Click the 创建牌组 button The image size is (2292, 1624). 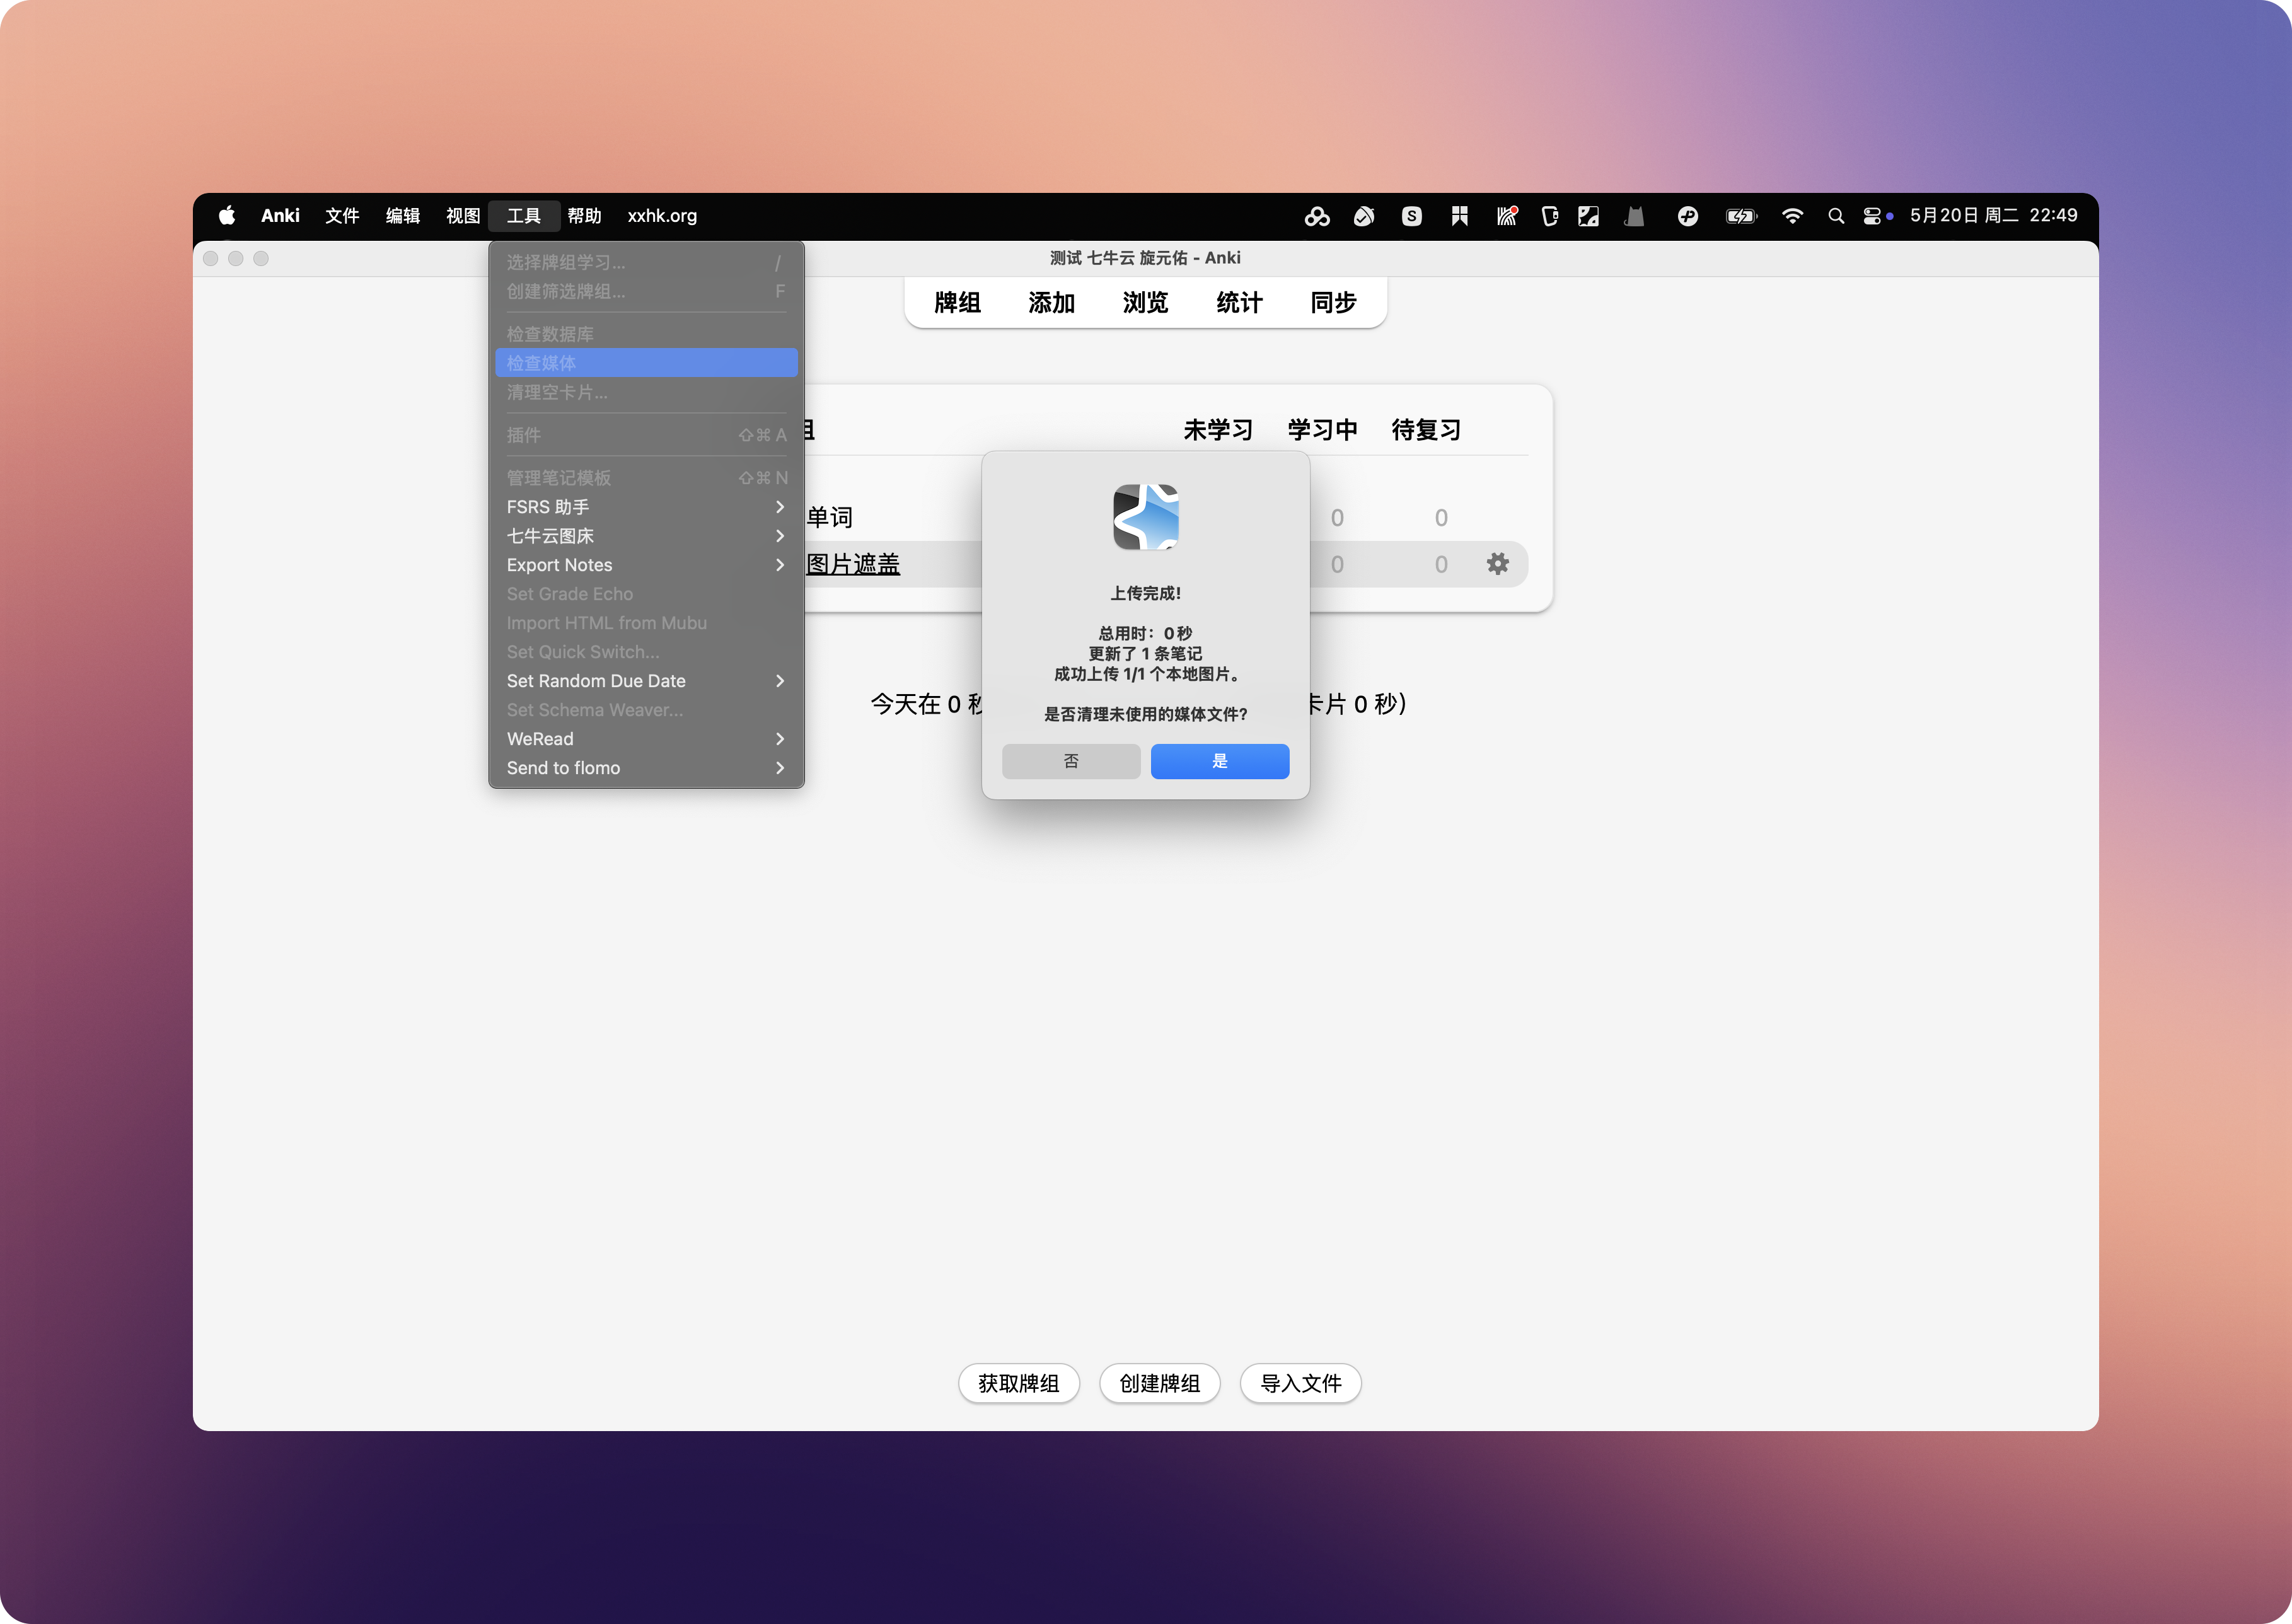[x=1160, y=1383]
